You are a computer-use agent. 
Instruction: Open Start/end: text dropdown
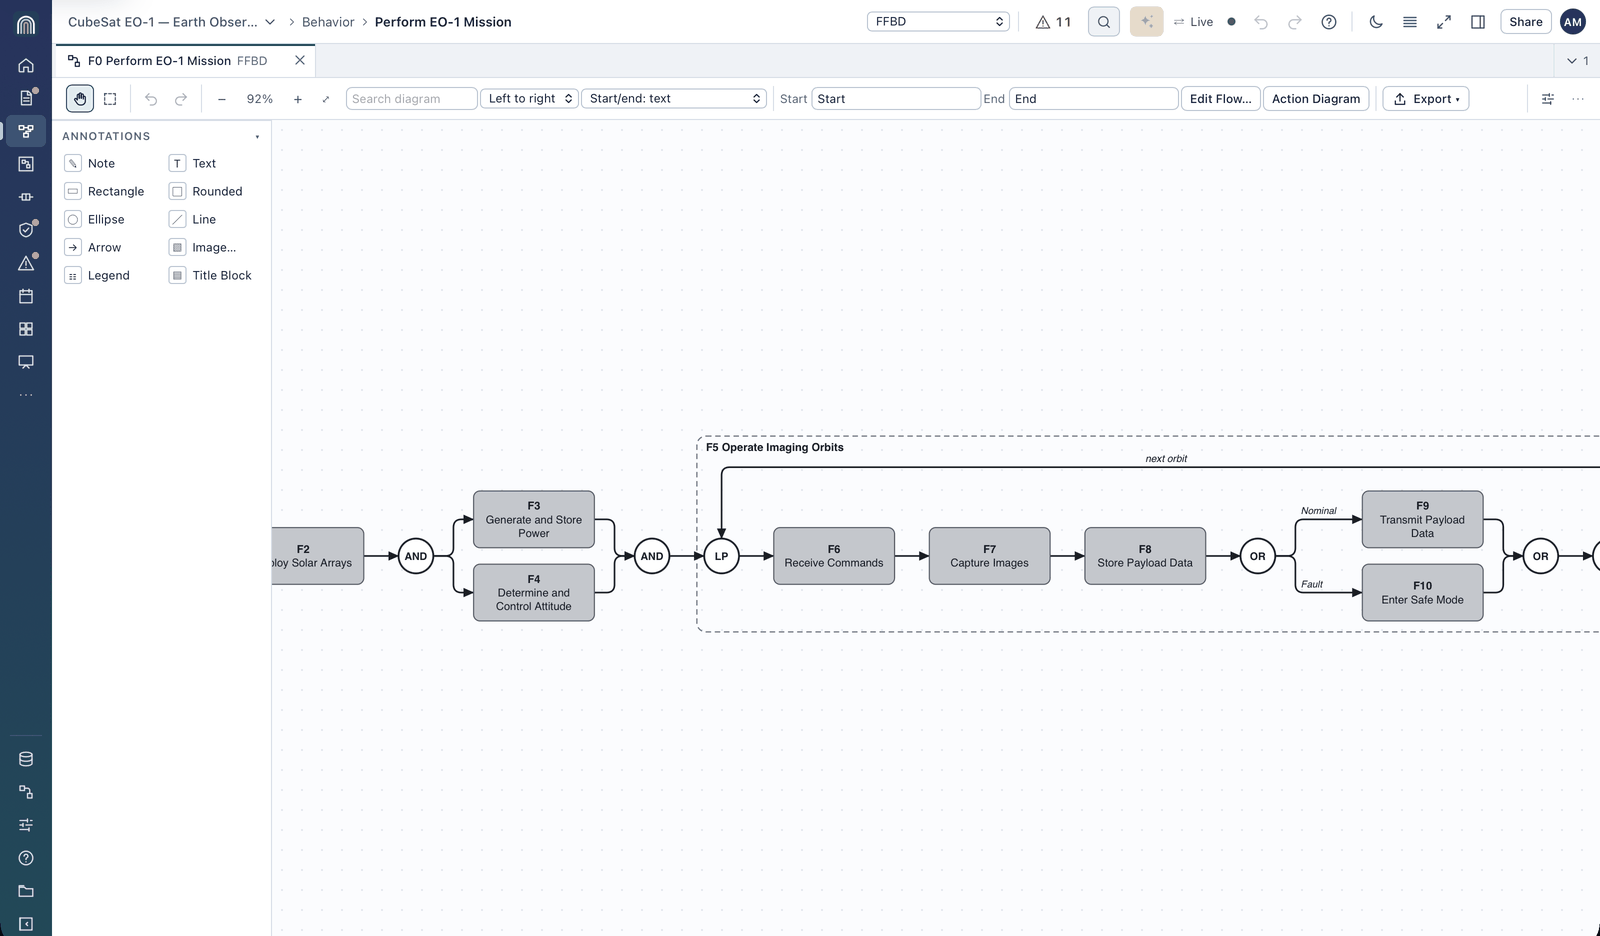coord(674,99)
